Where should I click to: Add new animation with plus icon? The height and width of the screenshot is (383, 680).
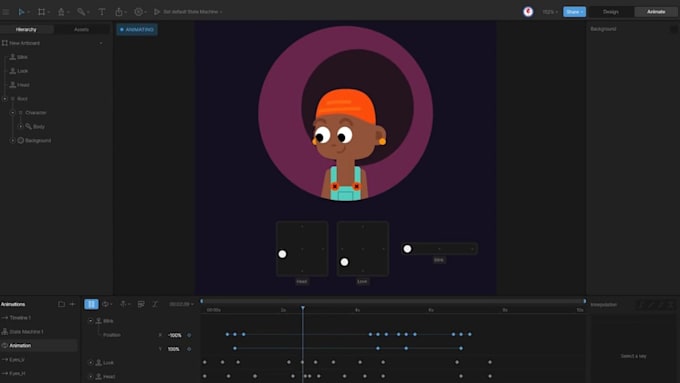coord(72,304)
